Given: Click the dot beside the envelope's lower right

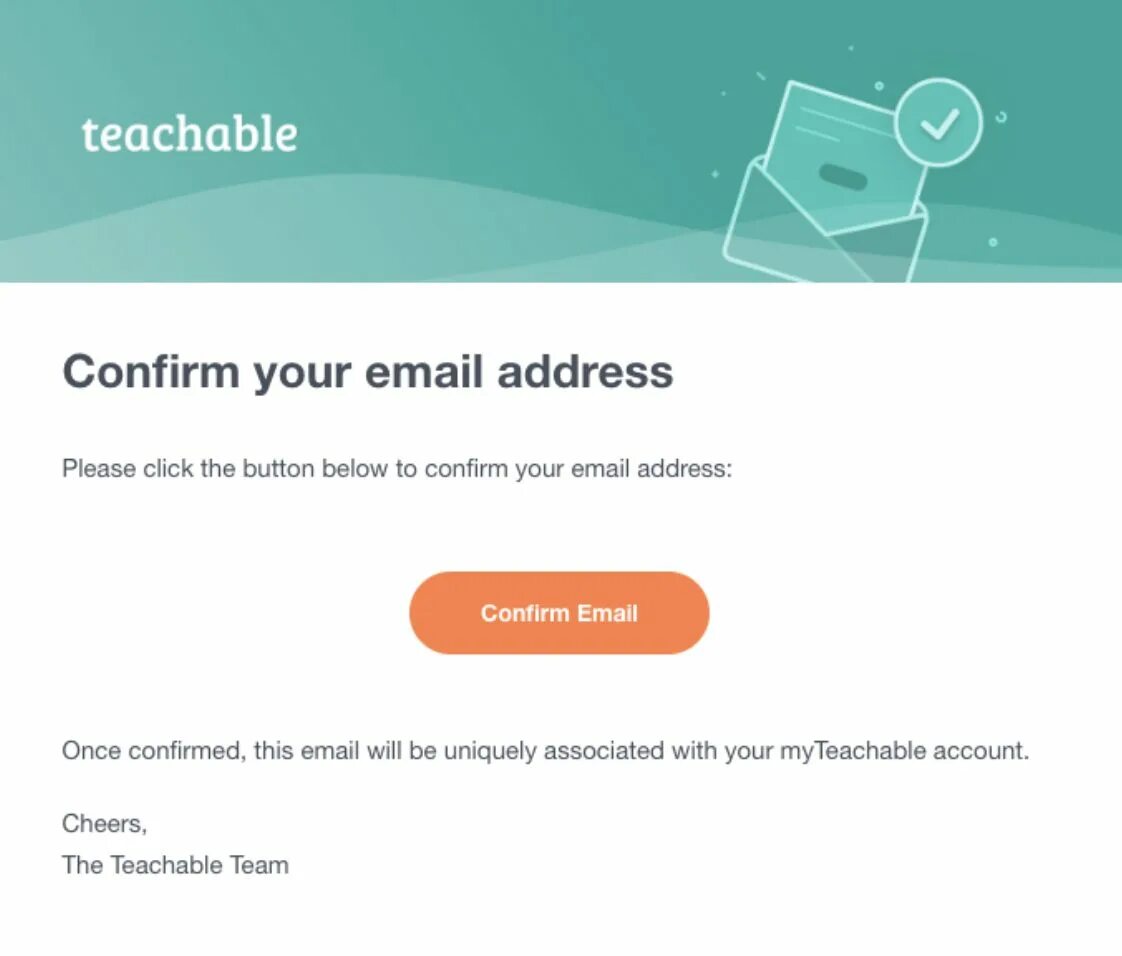Looking at the screenshot, I should pyautogui.click(x=992, y=242).
